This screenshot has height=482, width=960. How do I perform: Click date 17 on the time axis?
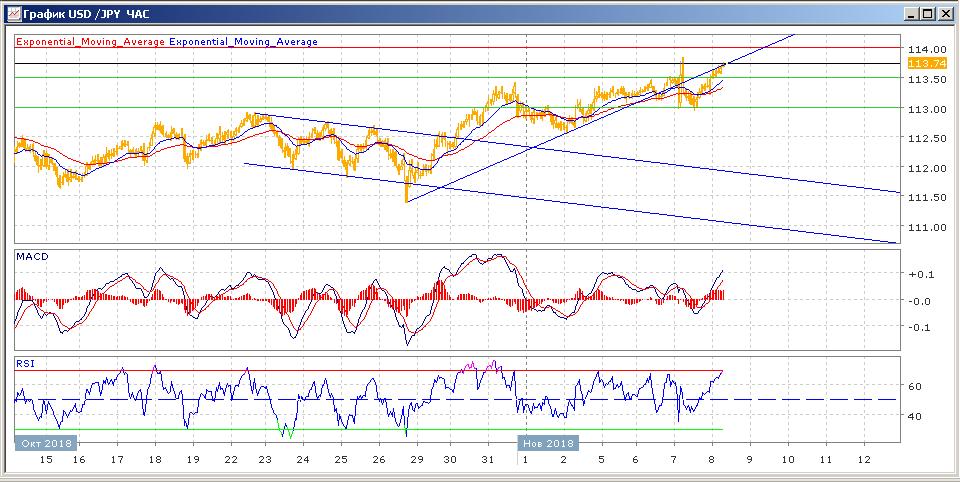pos(117,460)
